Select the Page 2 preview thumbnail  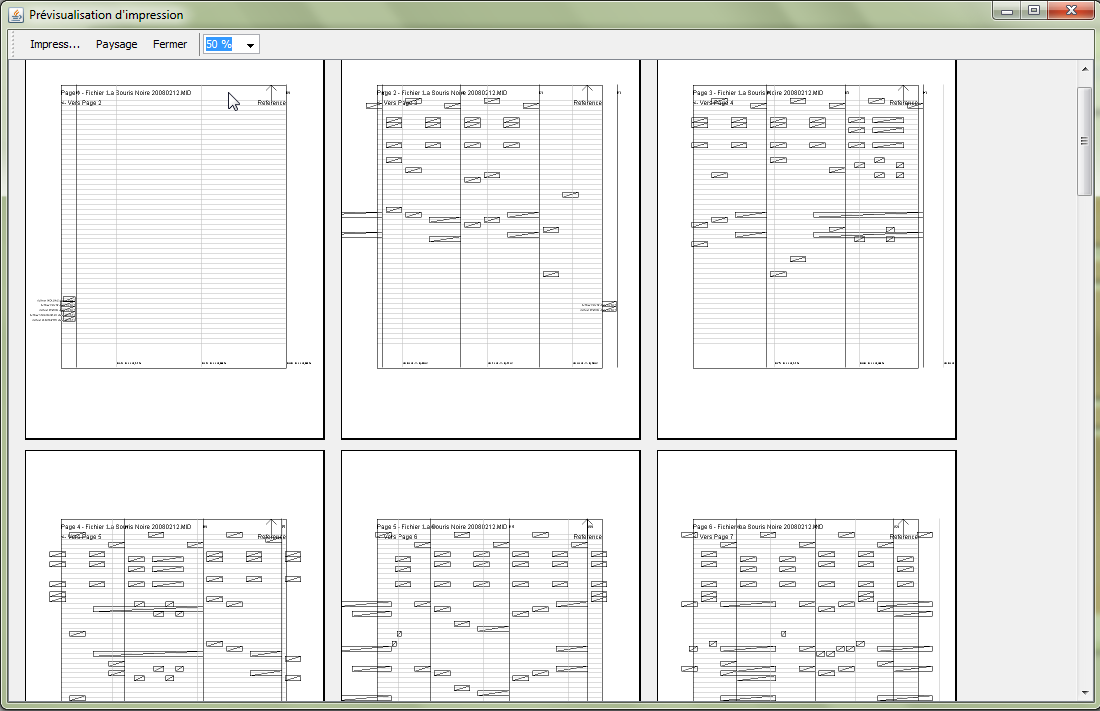490,249
